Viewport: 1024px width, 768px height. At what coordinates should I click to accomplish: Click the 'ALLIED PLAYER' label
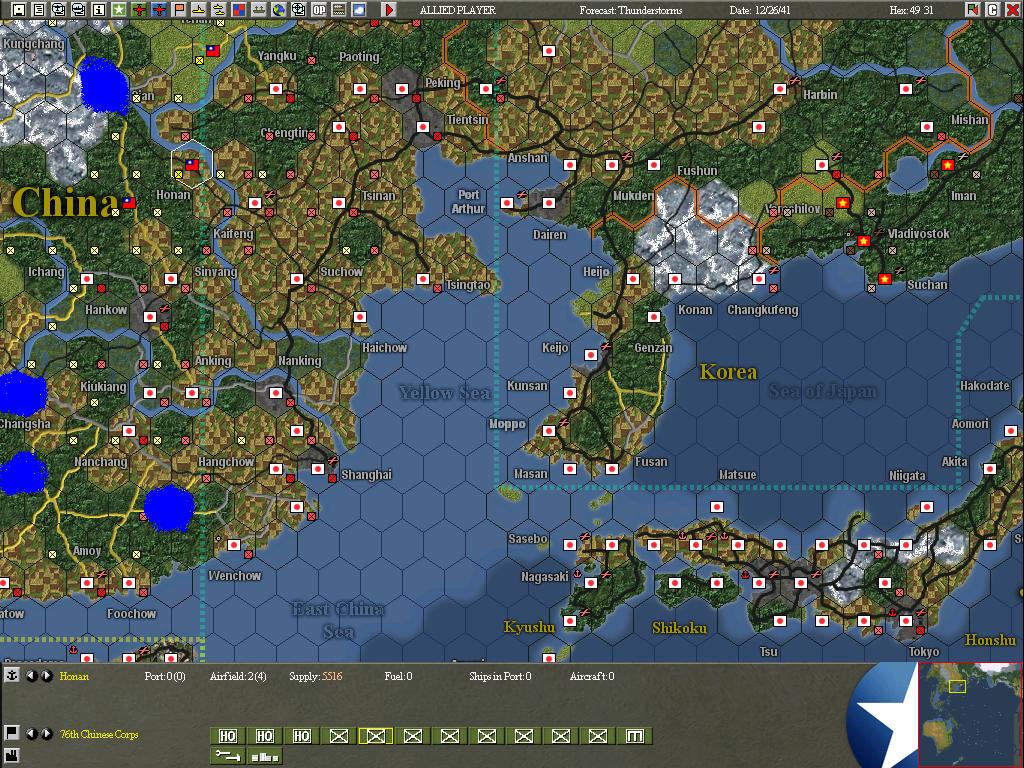point(458,10)
